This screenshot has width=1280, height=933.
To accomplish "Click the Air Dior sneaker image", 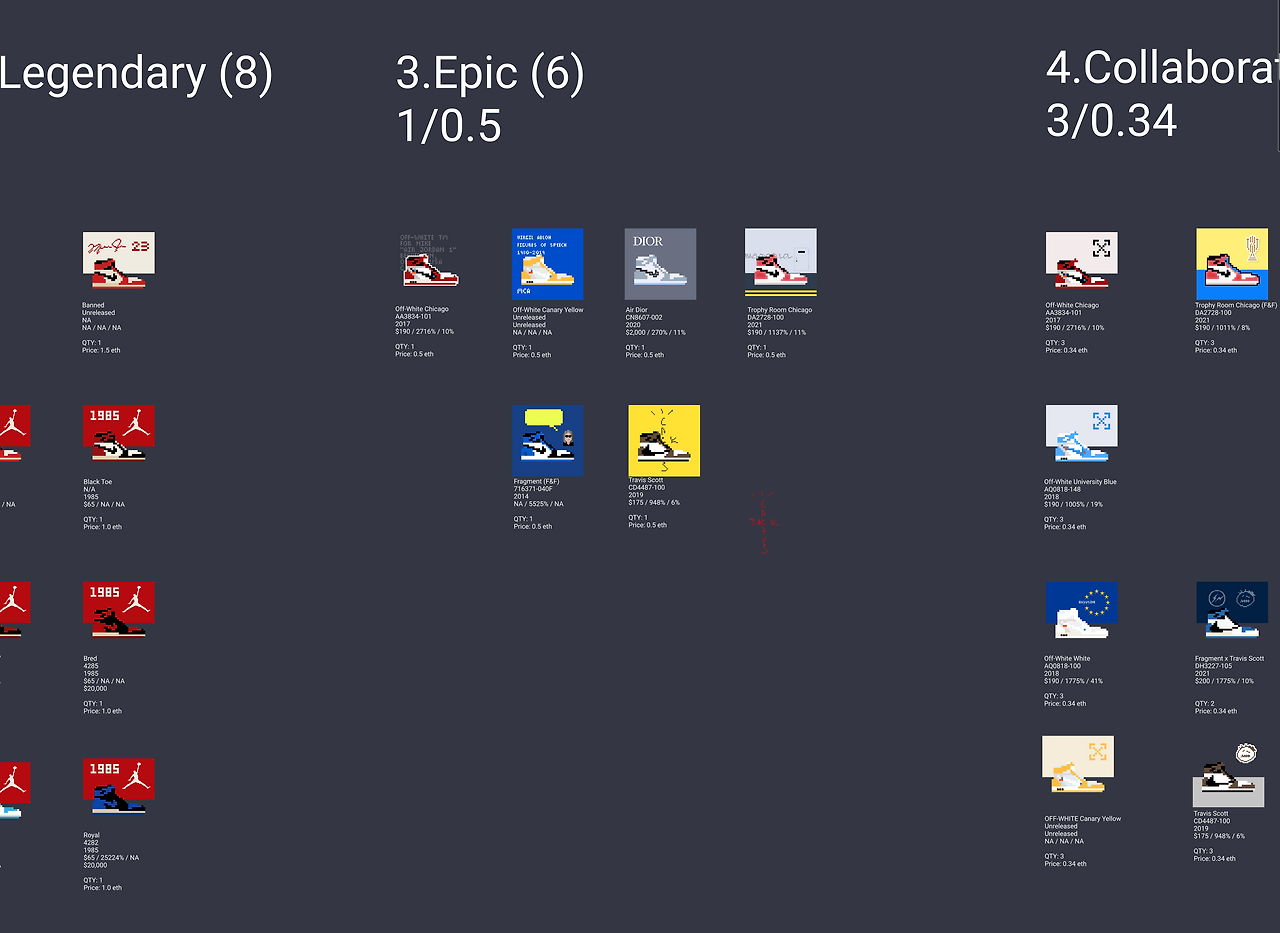I will [x=660, y=264].
